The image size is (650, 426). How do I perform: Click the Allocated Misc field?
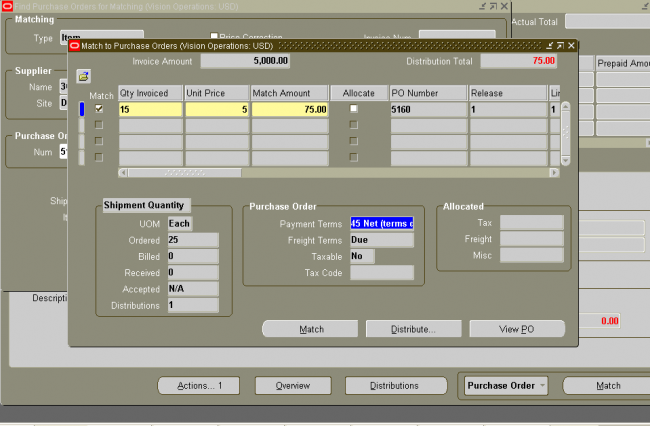[x=532, y=255]
